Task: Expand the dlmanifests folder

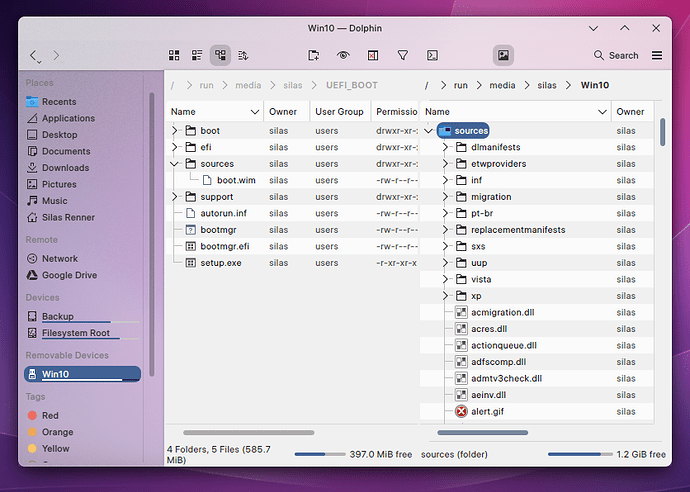Action: click(x=445, y=147)
